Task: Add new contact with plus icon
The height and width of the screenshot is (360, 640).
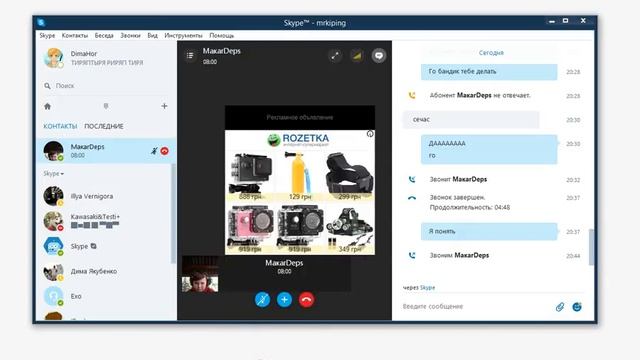Action: point(164,106)
